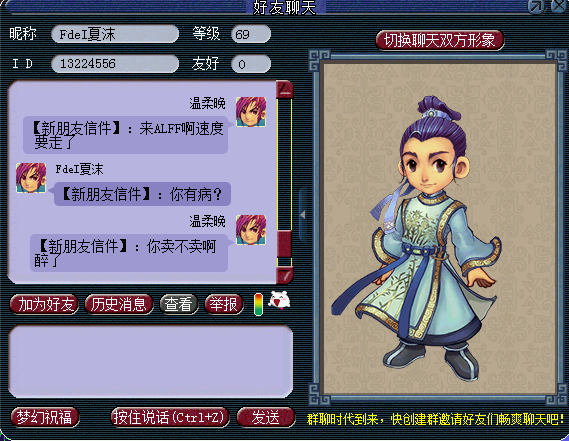Send the message with the 发送 button
Viewport: 569px width, 441px height.
pos(266,417)
